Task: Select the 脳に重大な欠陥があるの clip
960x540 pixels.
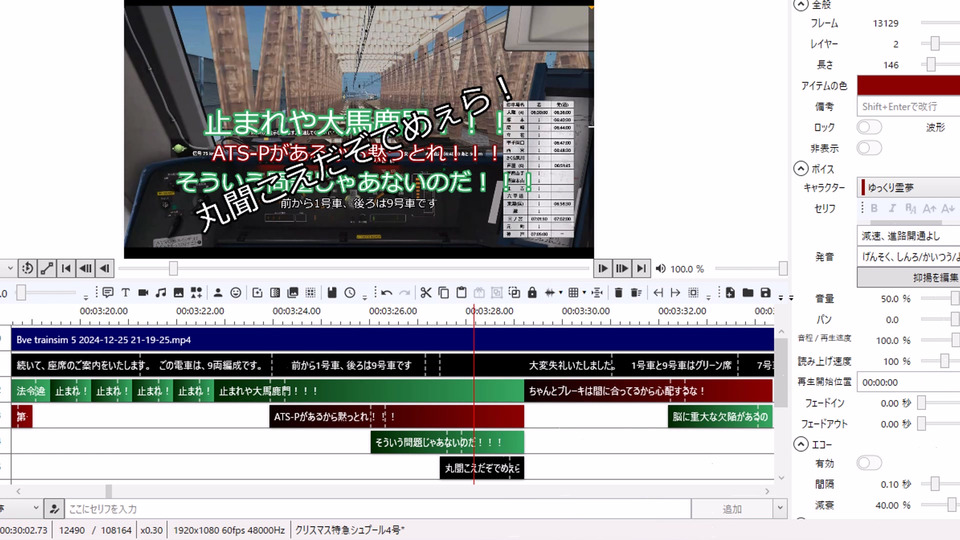Action: [x=720, y=416]
